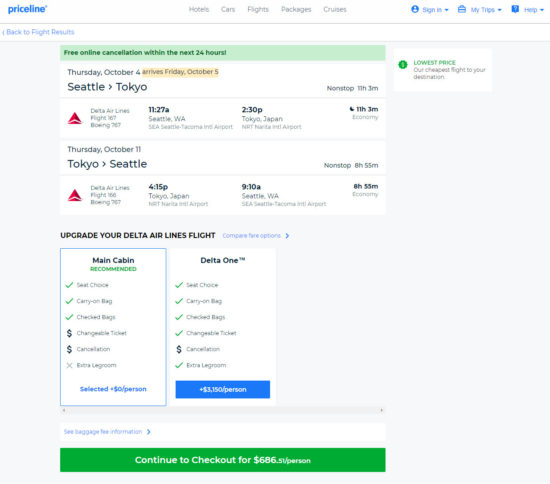550x484 pixels.
Task: Click Delta One Cancellation dollar icon
Action: coord(179,349)
